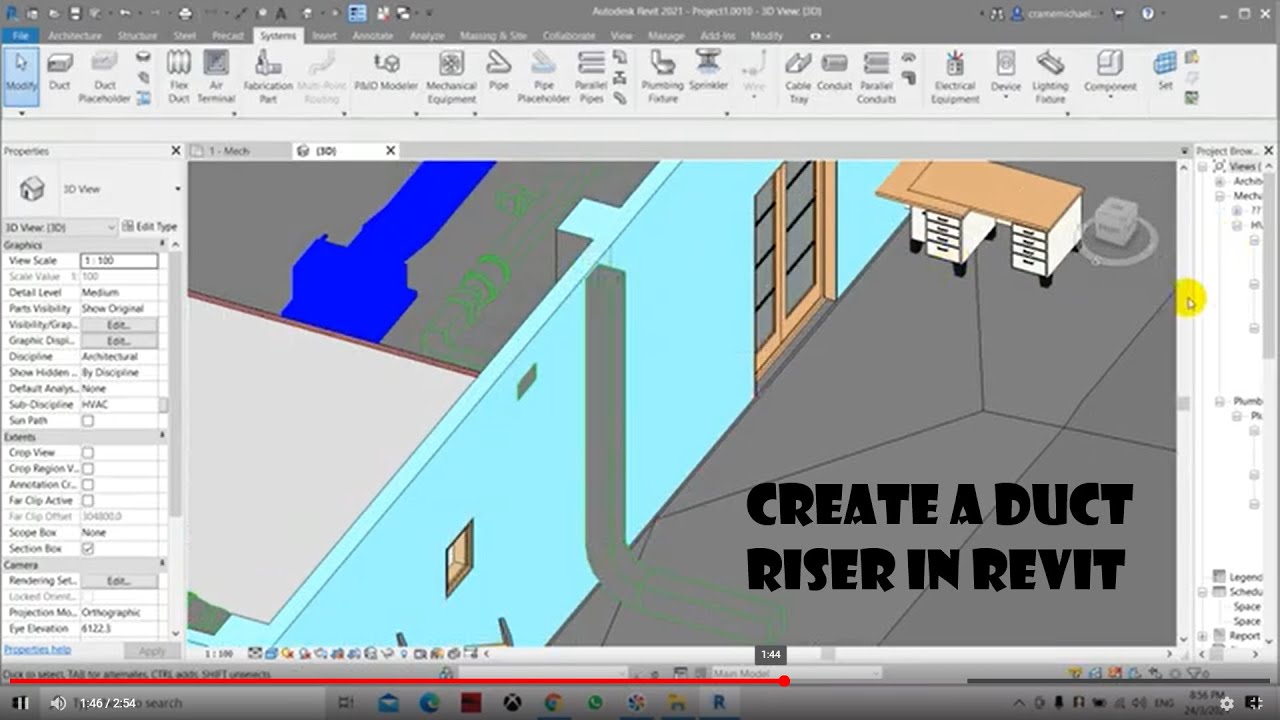This screenshot has height=720, width=1280.
Task: Click Edit for Visibility/Graphics Overrides
Action: (x=119, y=325)
